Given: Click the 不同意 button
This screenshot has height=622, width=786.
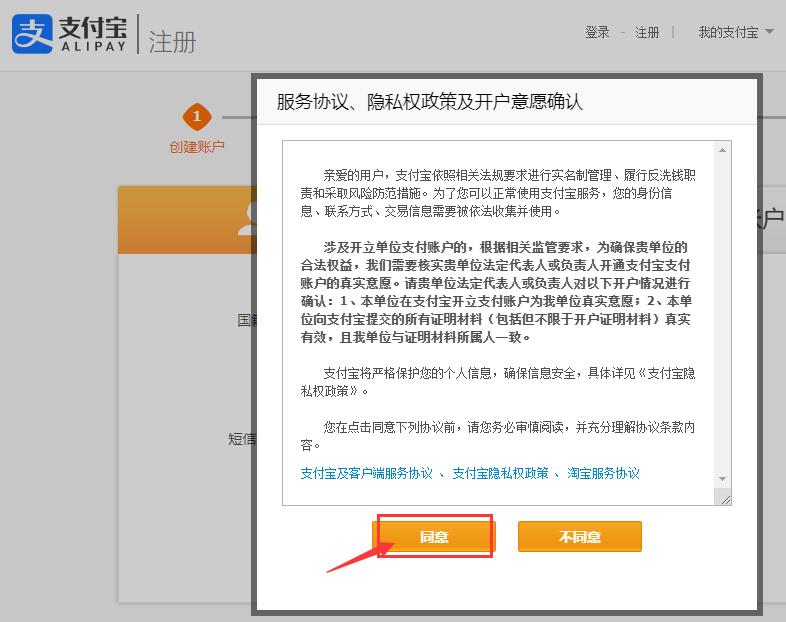Looking at the screenshot, I should 579,537.
